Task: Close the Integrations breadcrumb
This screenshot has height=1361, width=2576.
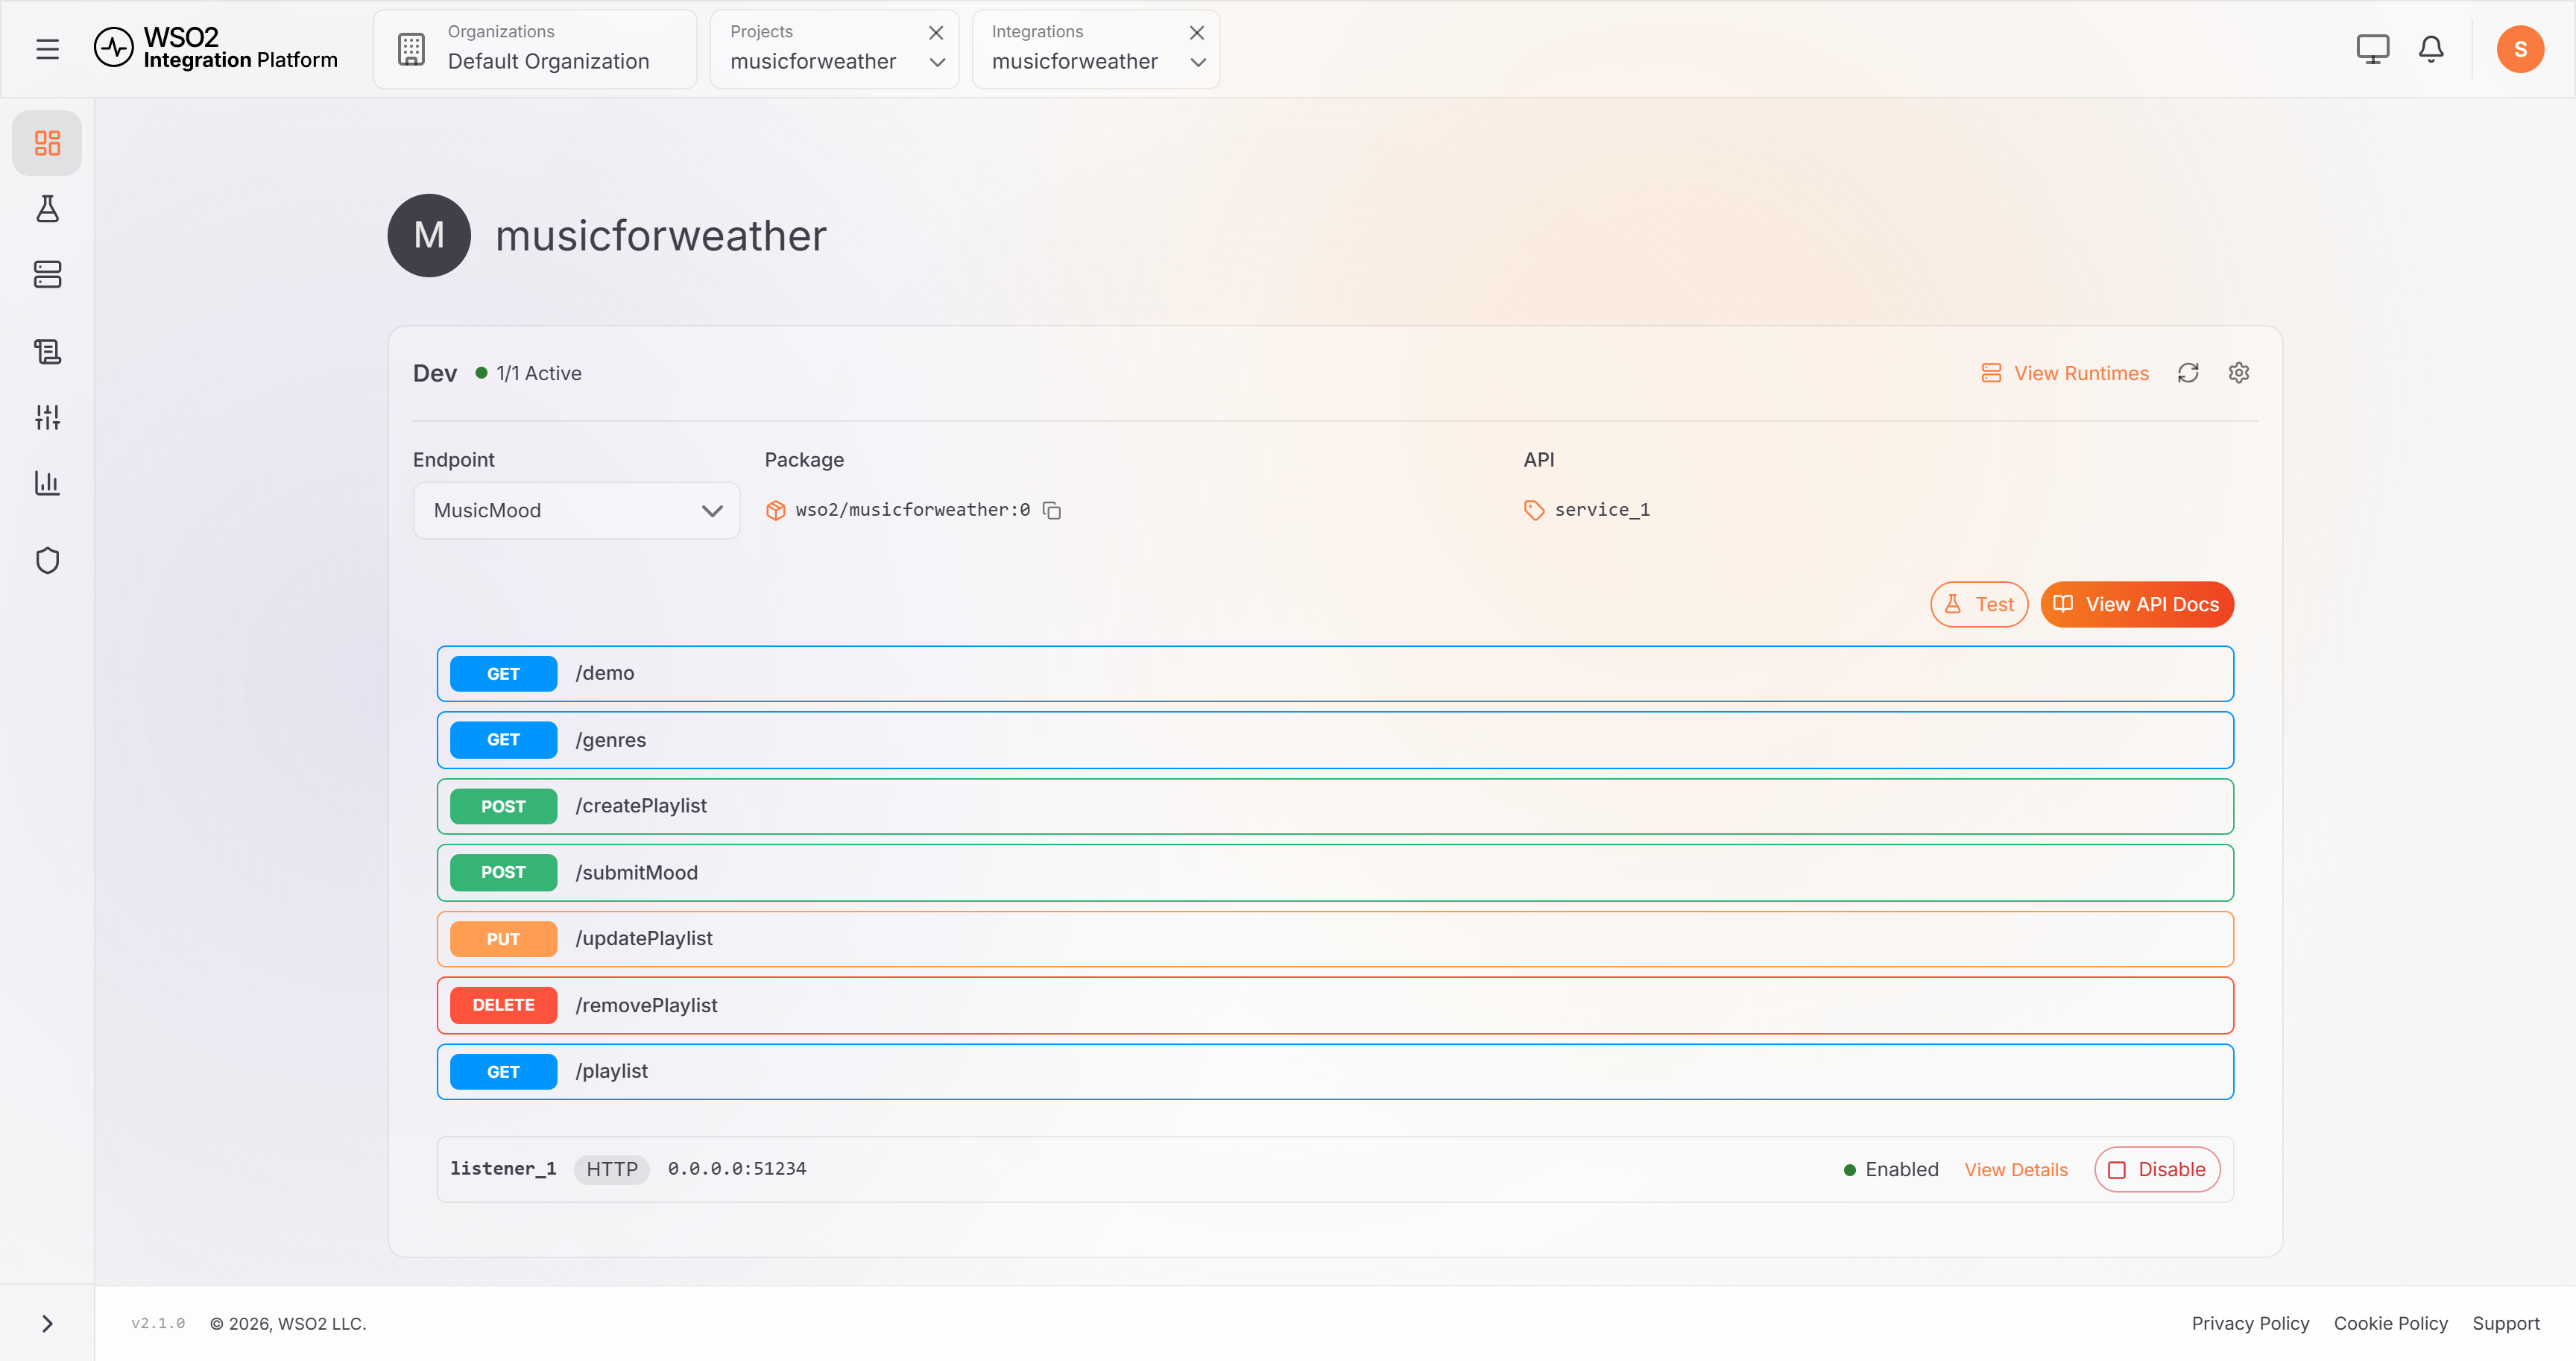Action: (1197, 32)
